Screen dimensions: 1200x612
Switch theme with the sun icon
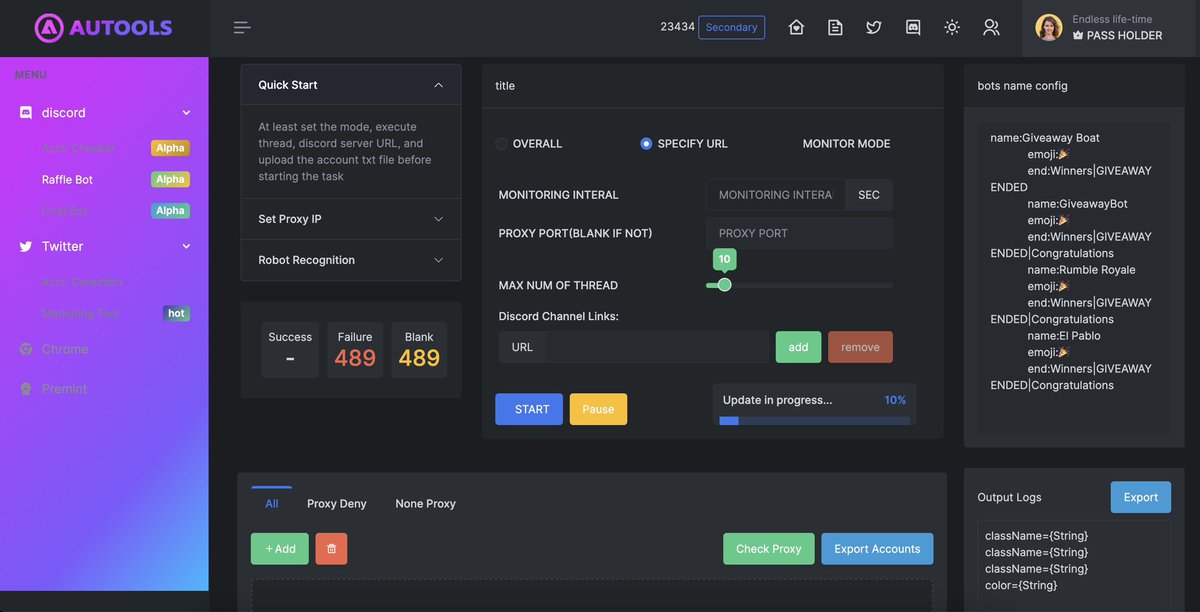click(x=952, y=28)
